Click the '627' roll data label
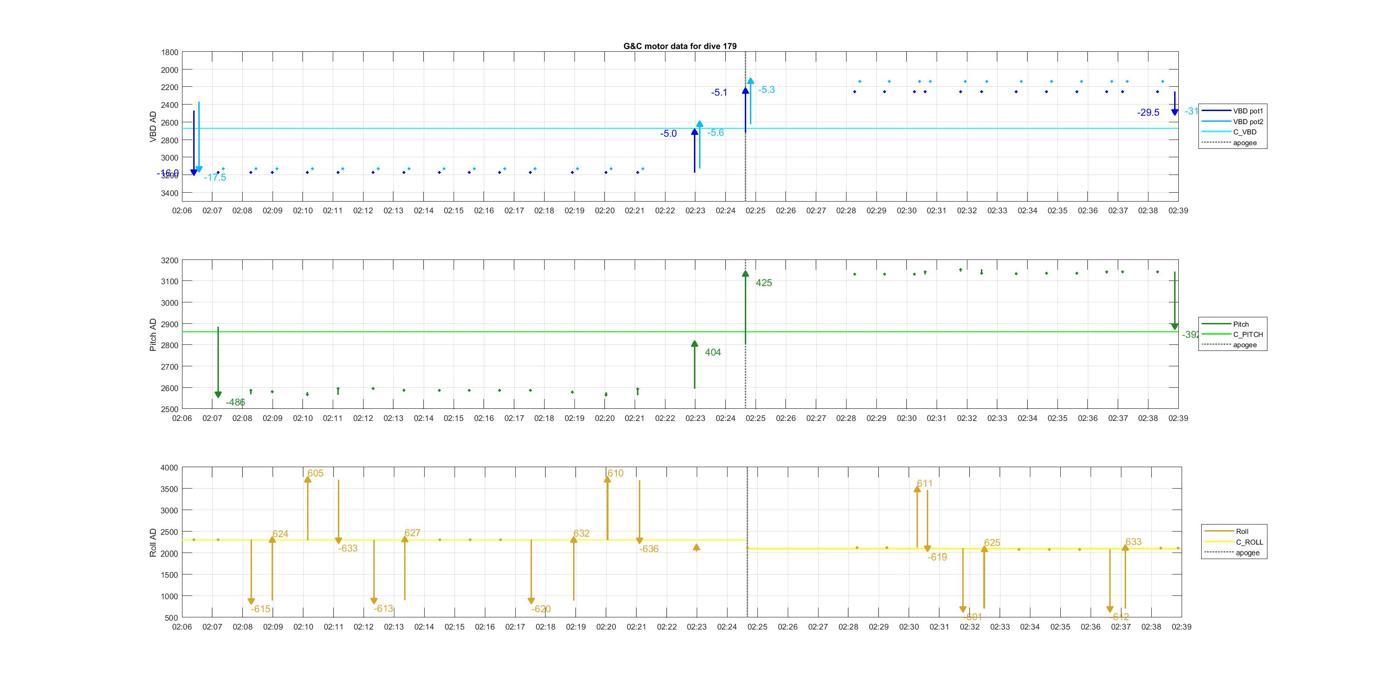Viewport: 1400px width, 693px height. (412, 534)
